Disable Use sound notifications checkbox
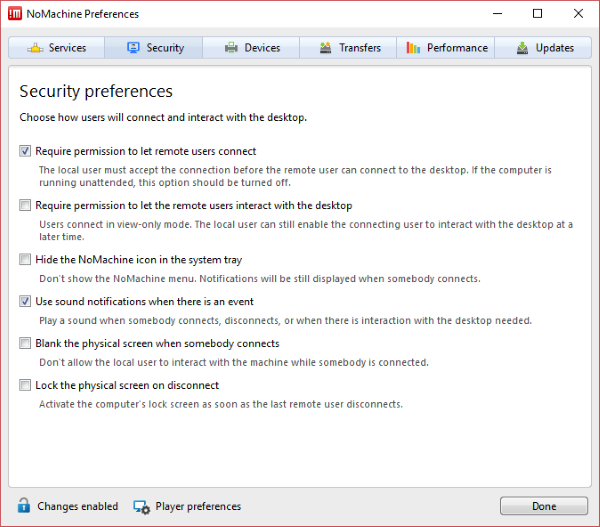600x527 pixels. 25,302
